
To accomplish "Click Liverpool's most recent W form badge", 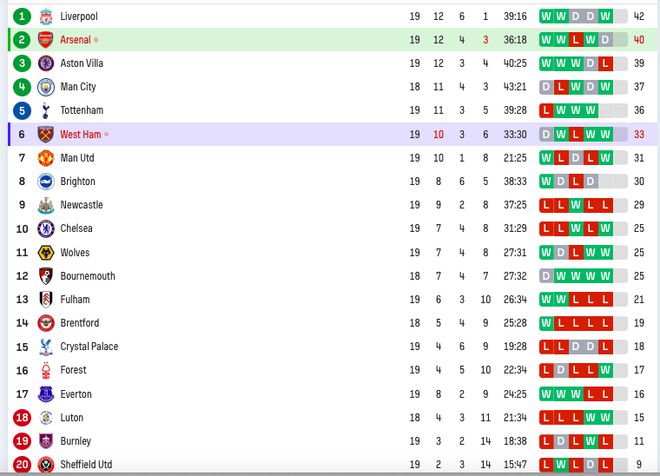I will coord(605,16).
